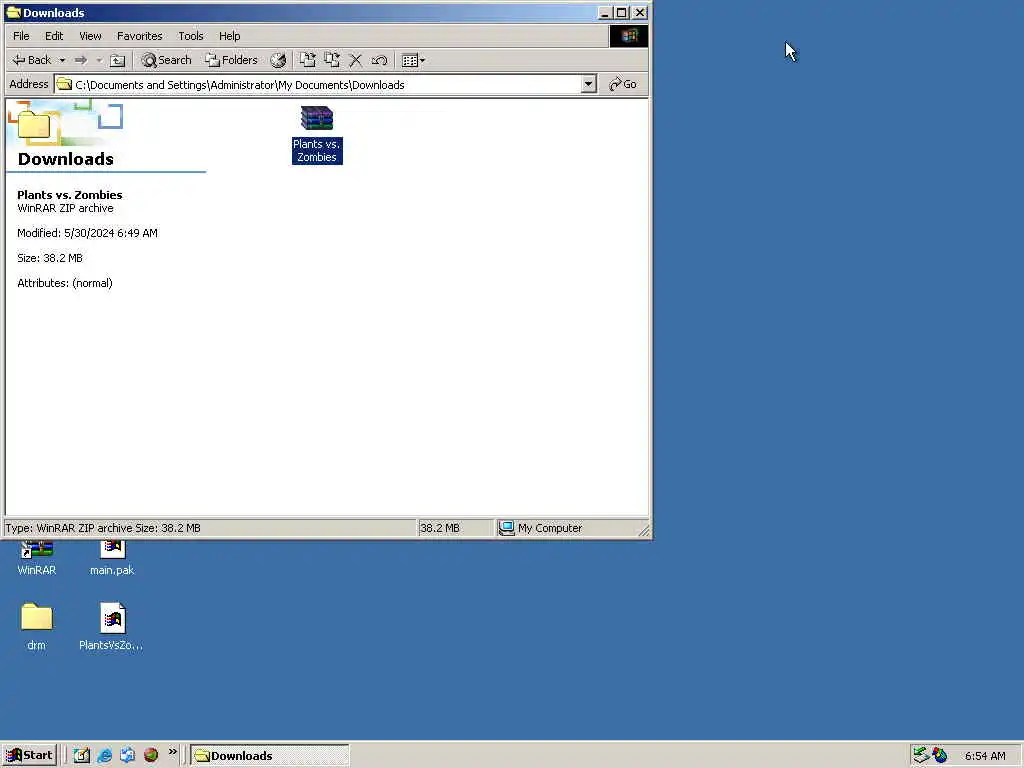This screenshot has width=1024, height=768.
Task: Open the View menu
Action: tap(90, 36)
